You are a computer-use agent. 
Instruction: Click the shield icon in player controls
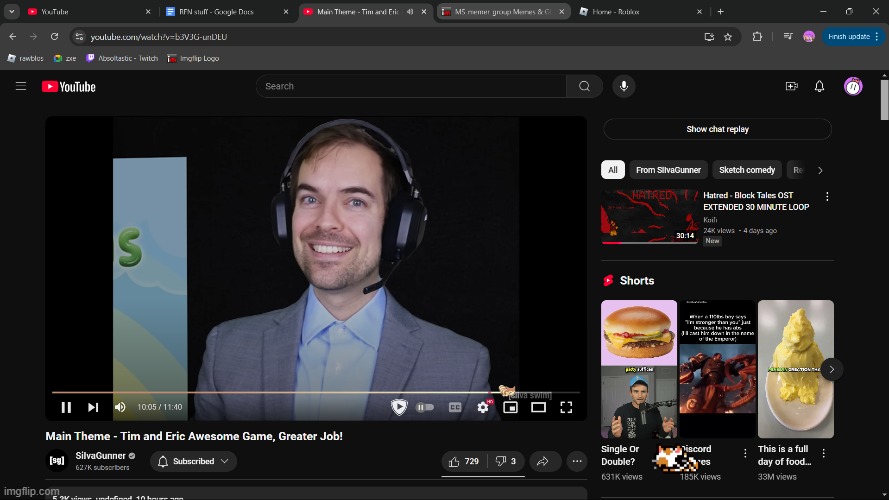(x=399, y=407)
